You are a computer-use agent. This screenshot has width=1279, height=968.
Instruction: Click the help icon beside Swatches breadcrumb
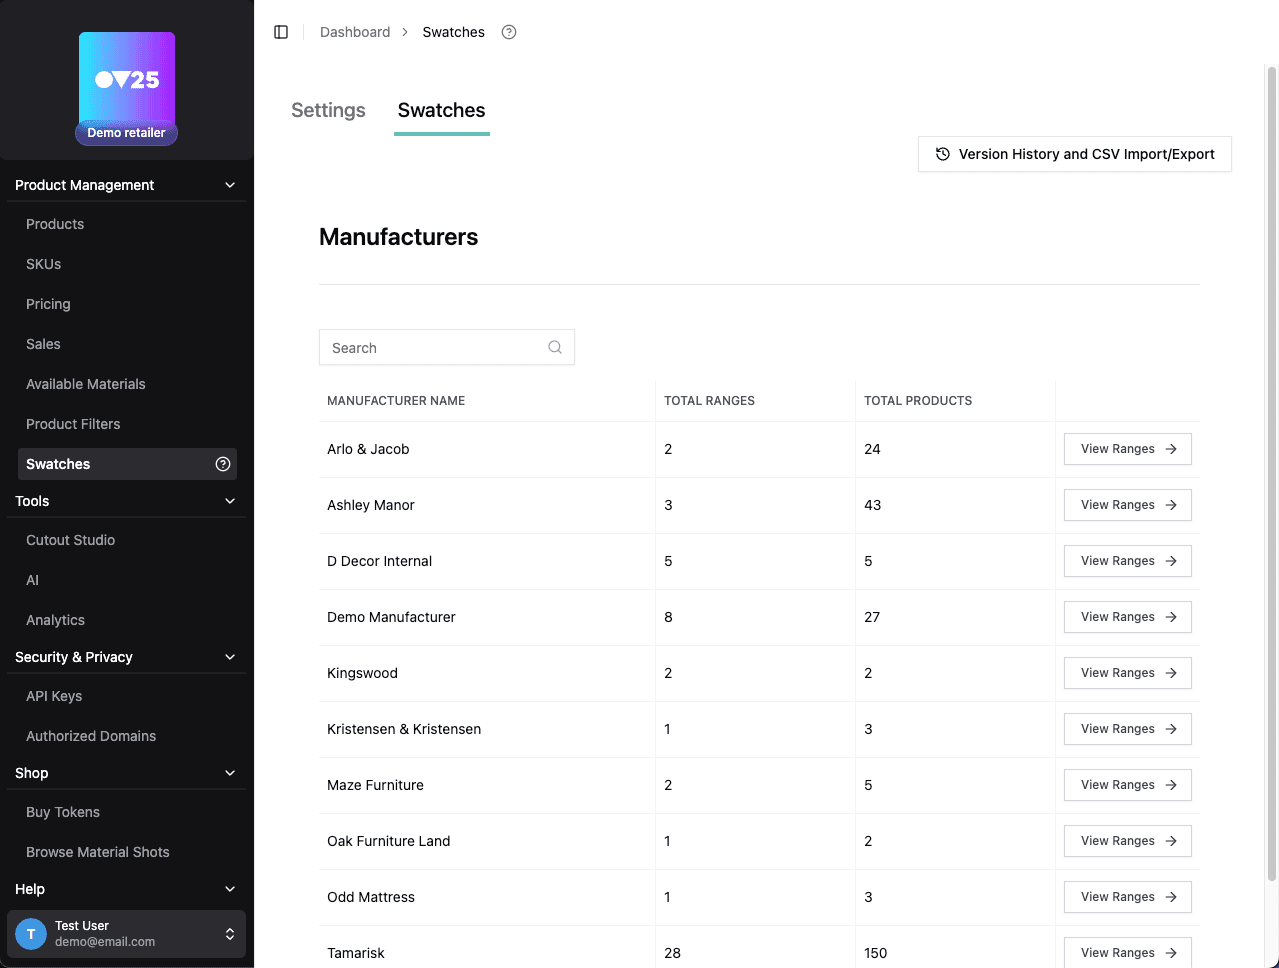509,32
